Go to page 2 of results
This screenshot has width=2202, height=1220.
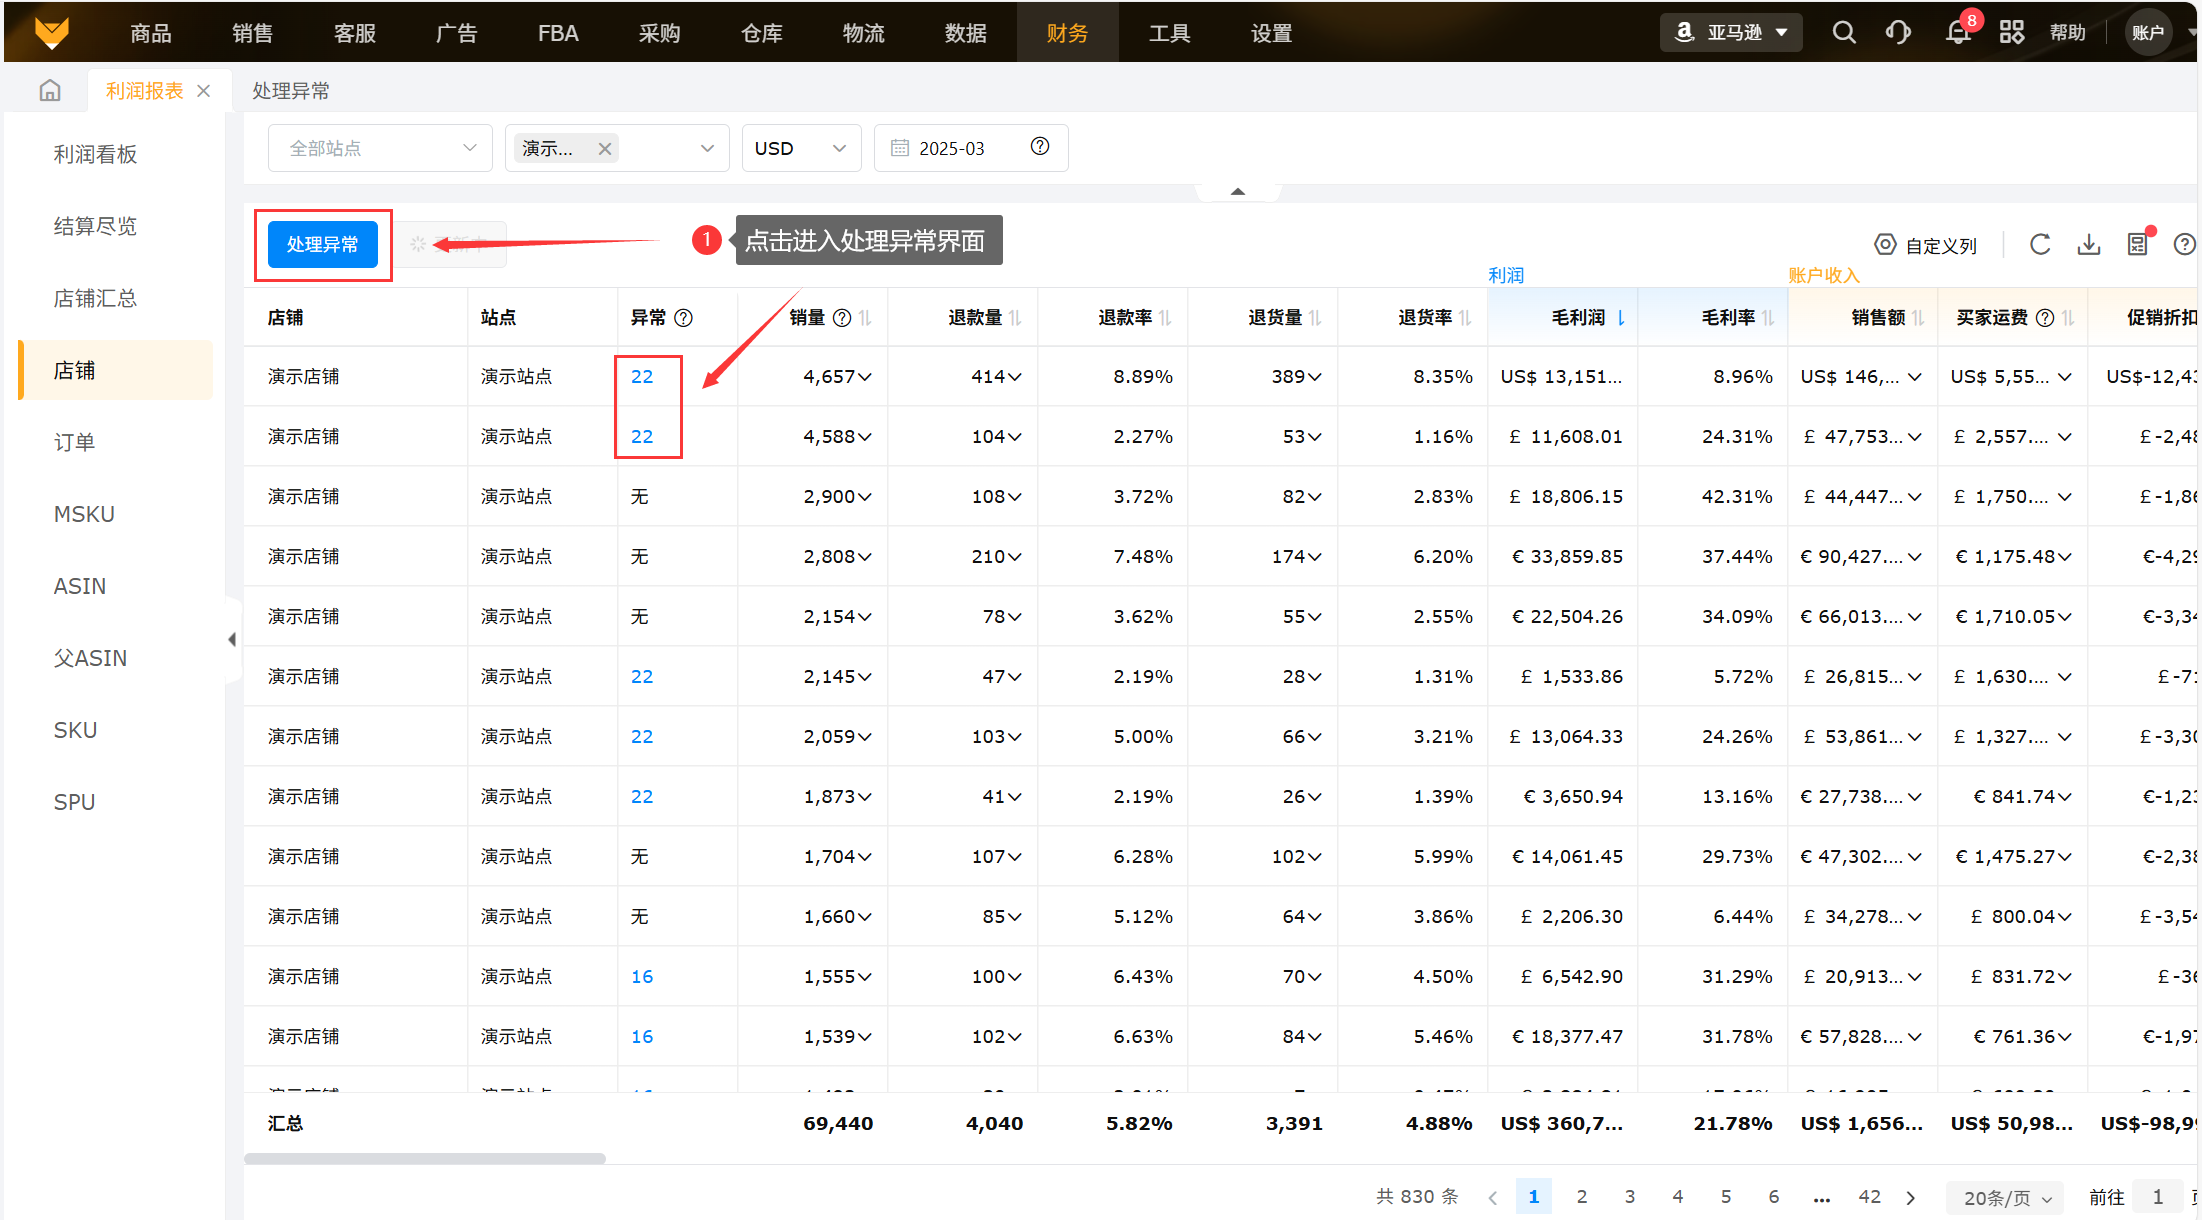pyautogui.click(x=1582, y=1197)
